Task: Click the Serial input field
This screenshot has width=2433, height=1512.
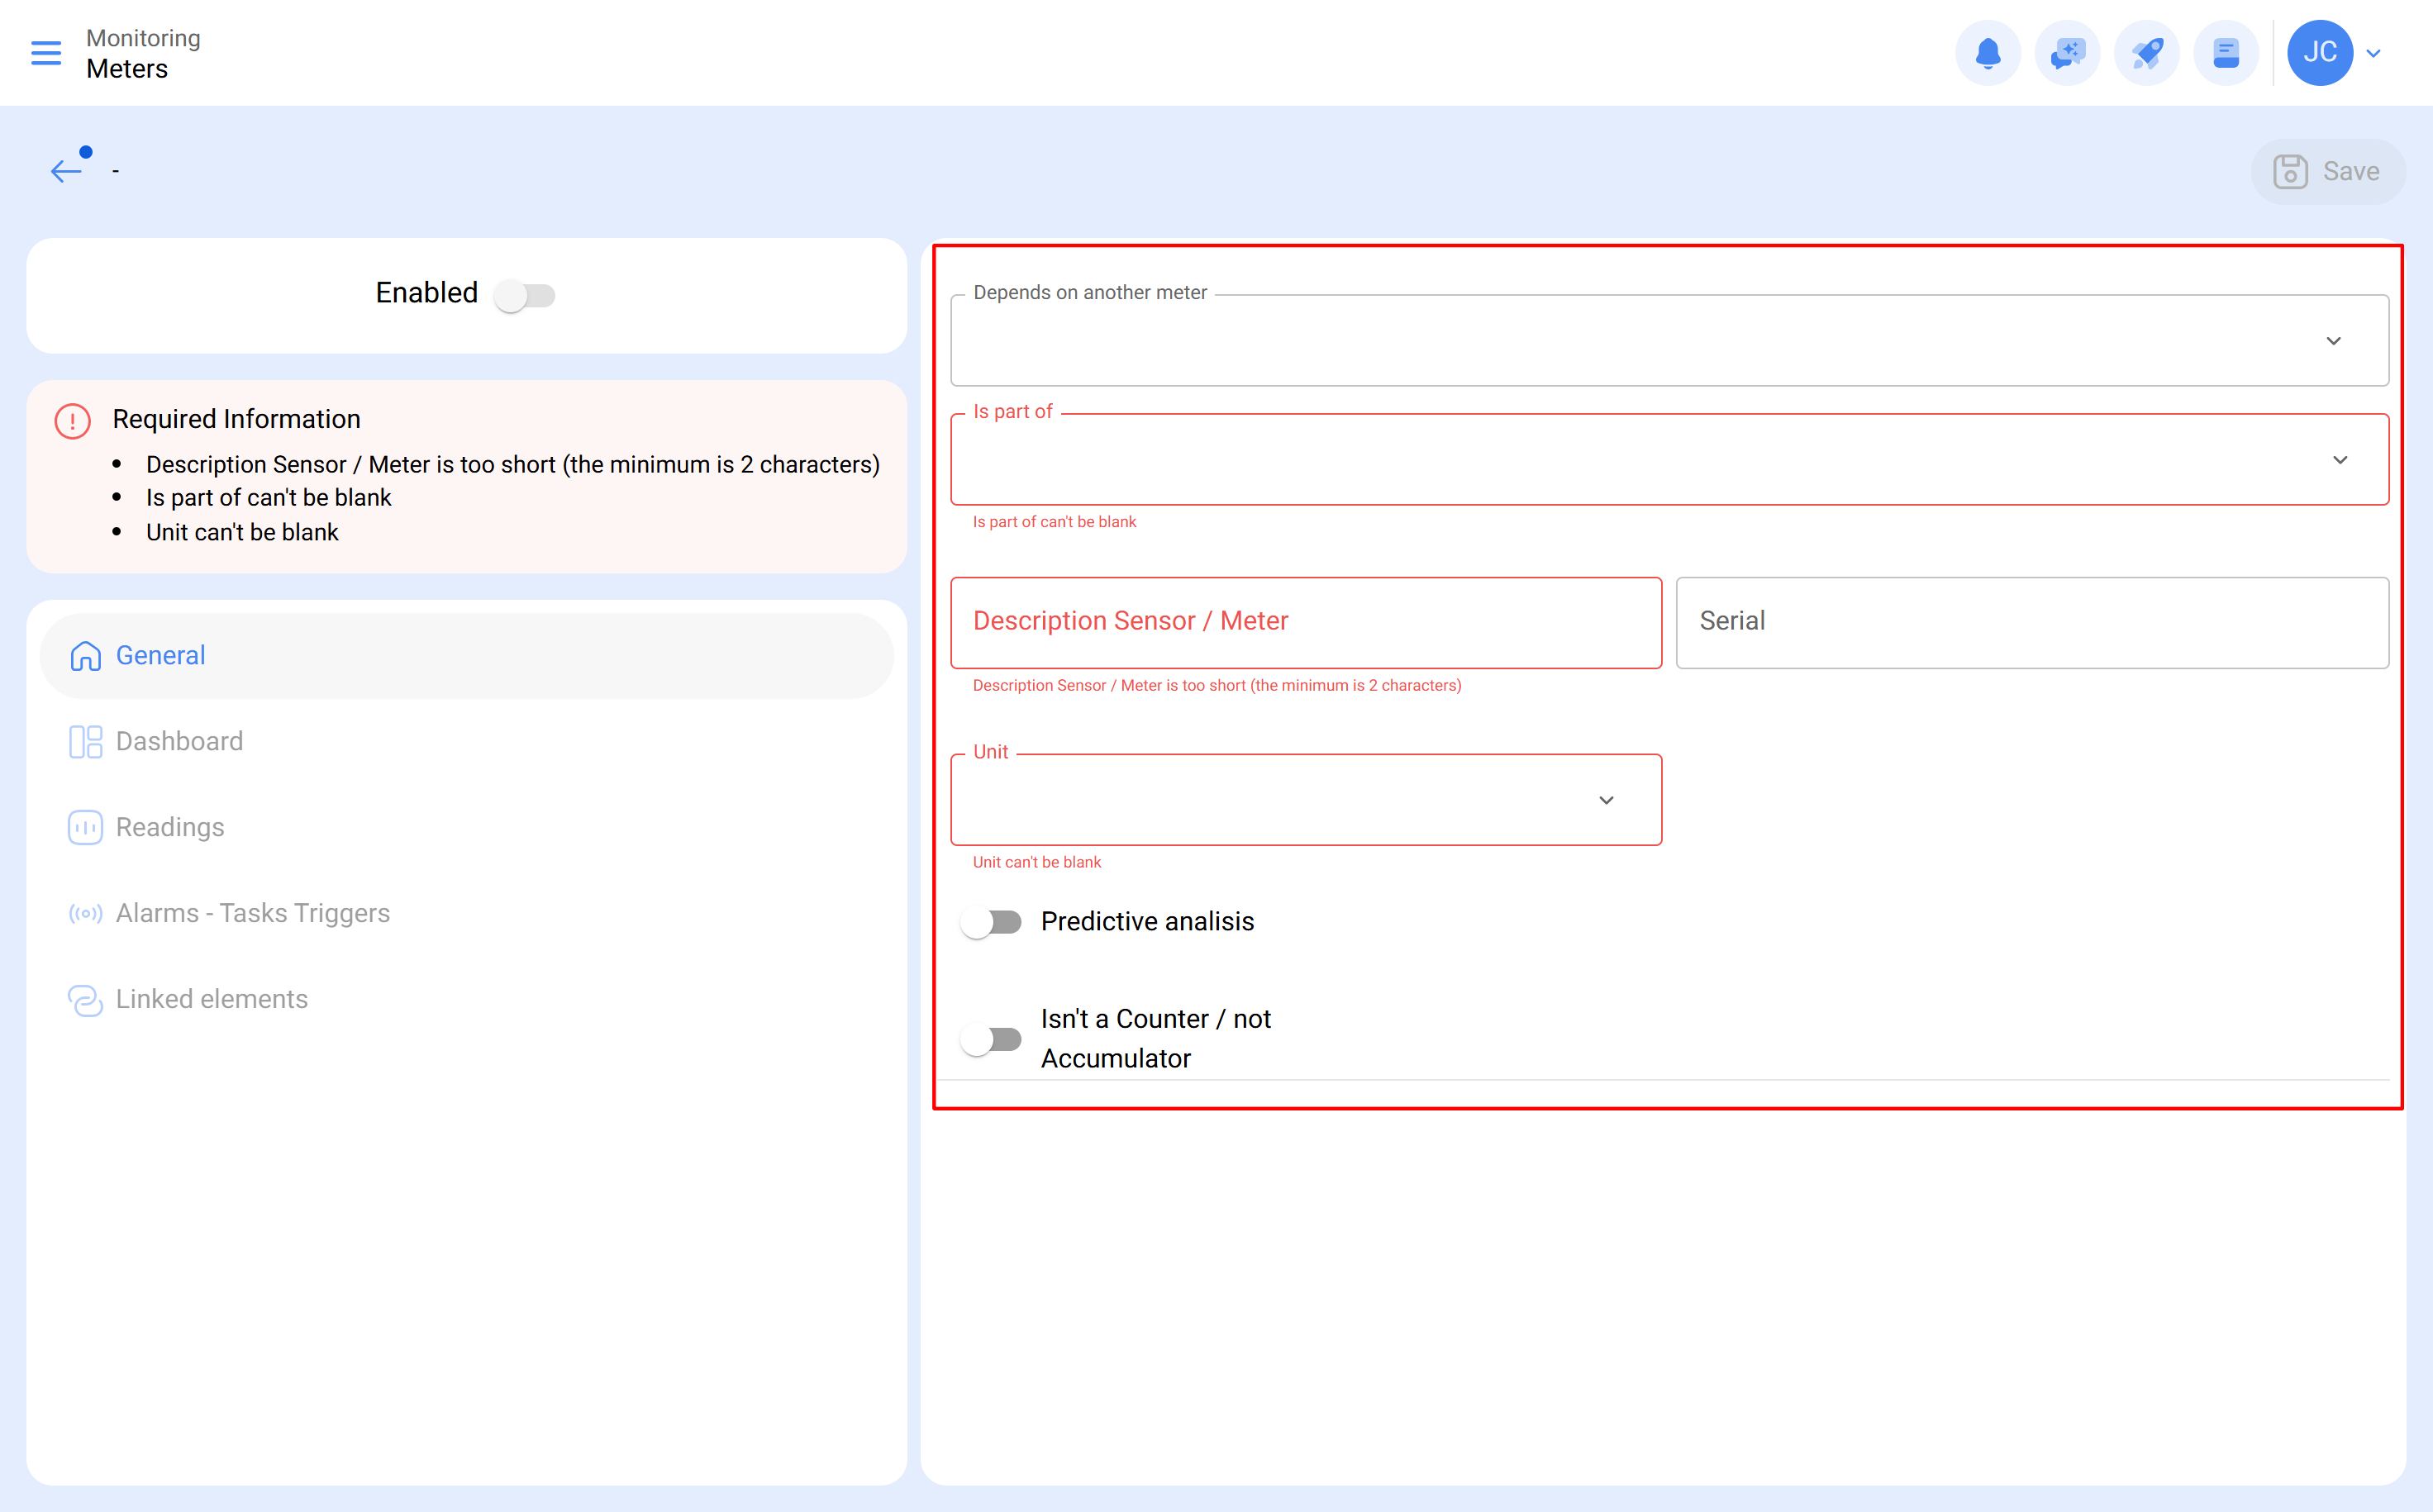Action: coord(2032,623)
